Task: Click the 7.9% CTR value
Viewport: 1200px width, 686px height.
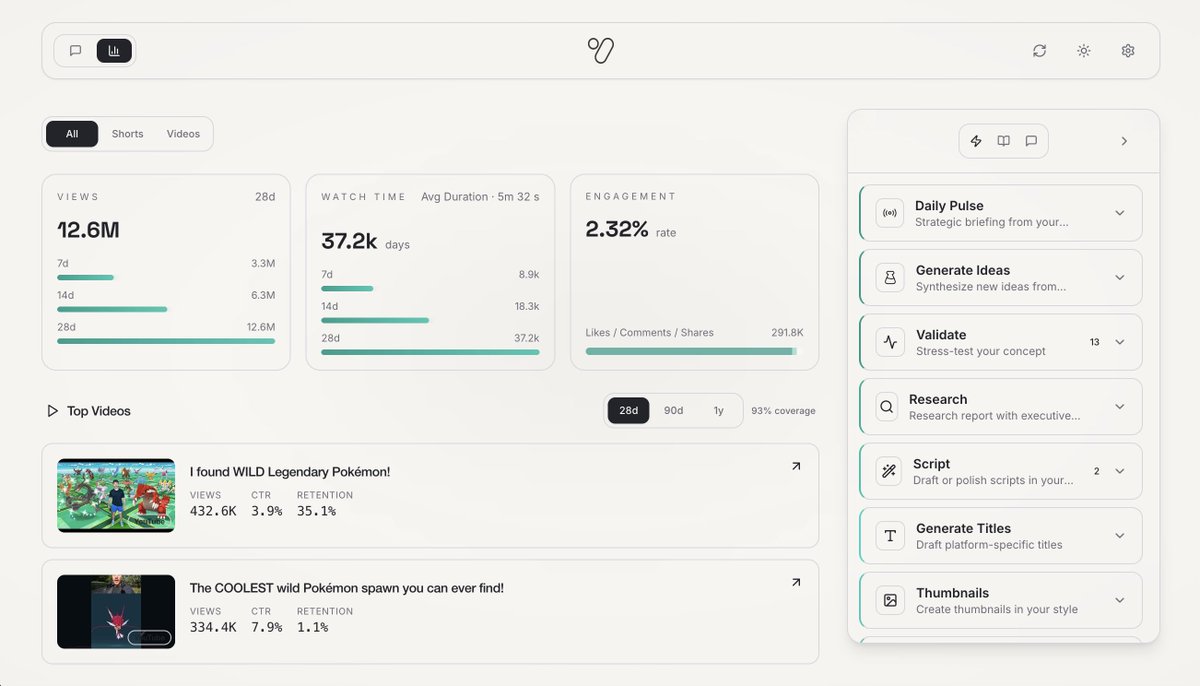Action: (x=267, y=627)
